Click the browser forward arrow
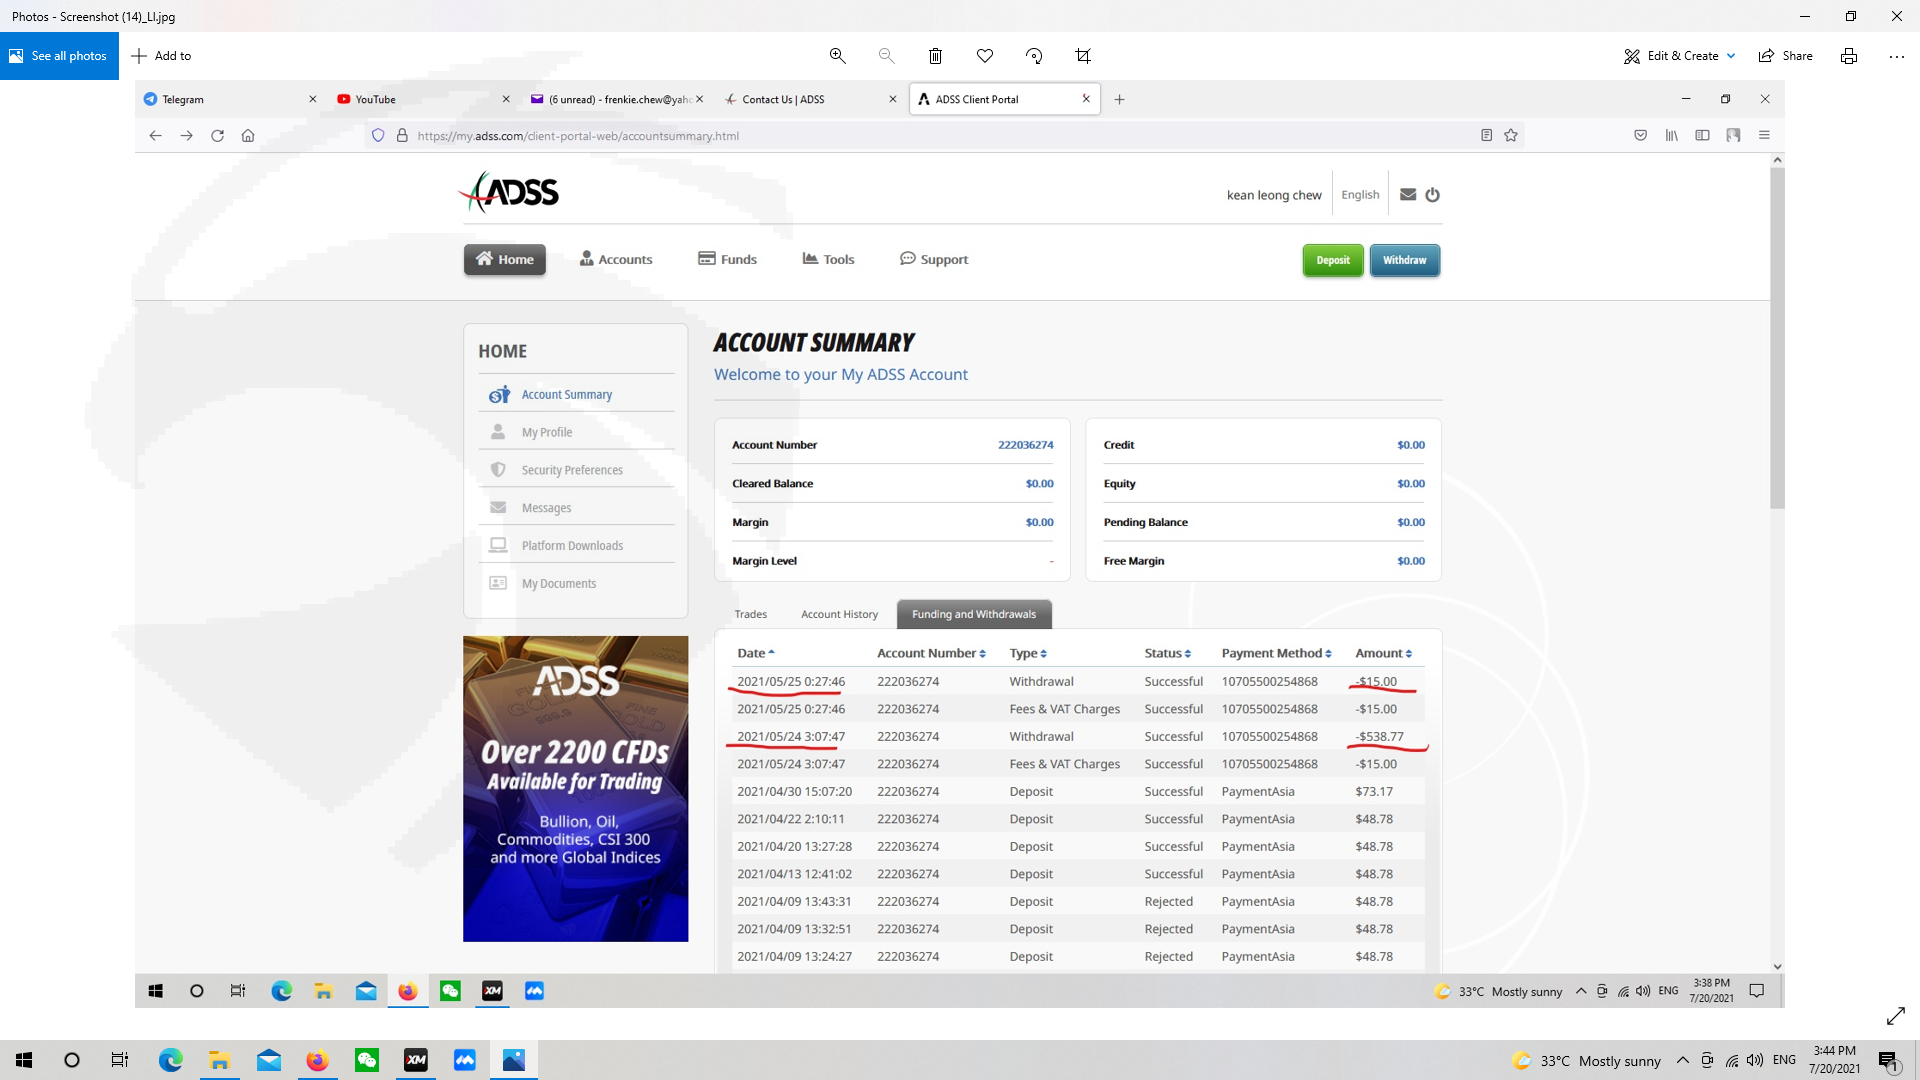This screenshot has width=1920, height=1080. (186, 136)
